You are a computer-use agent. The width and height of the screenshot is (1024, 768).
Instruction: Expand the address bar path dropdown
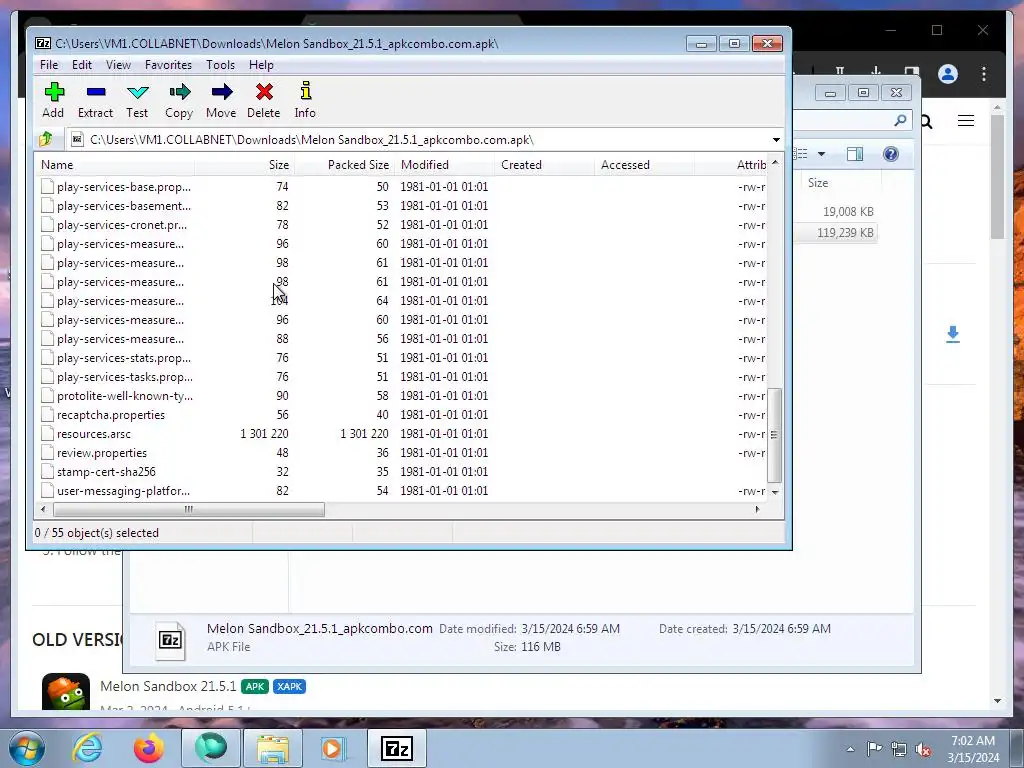(776, 140)
